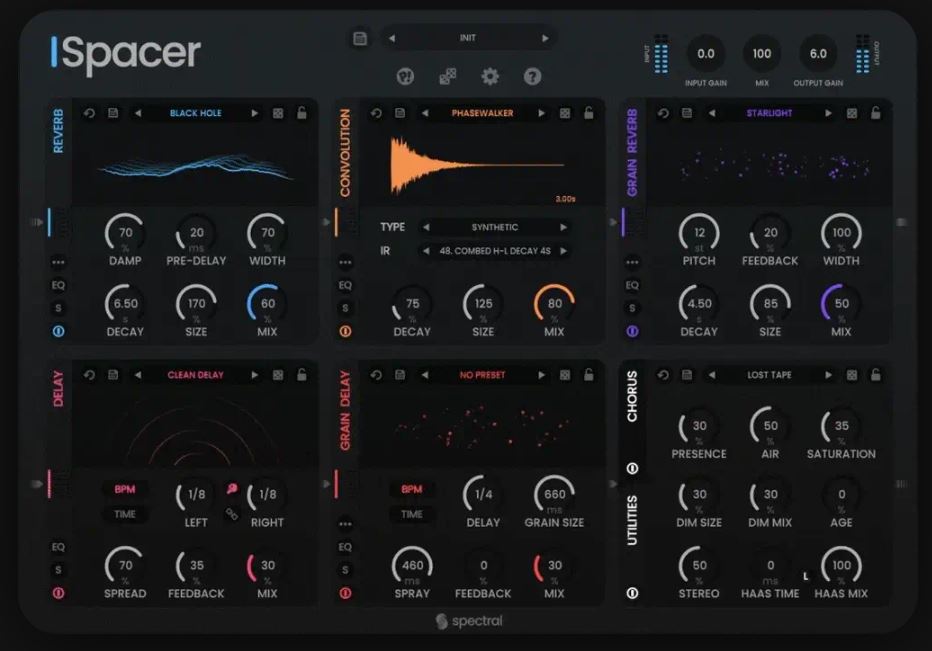This screenshot has width=932, height=651.
Task: Open the help question mark icon
Action: [532, 77]
